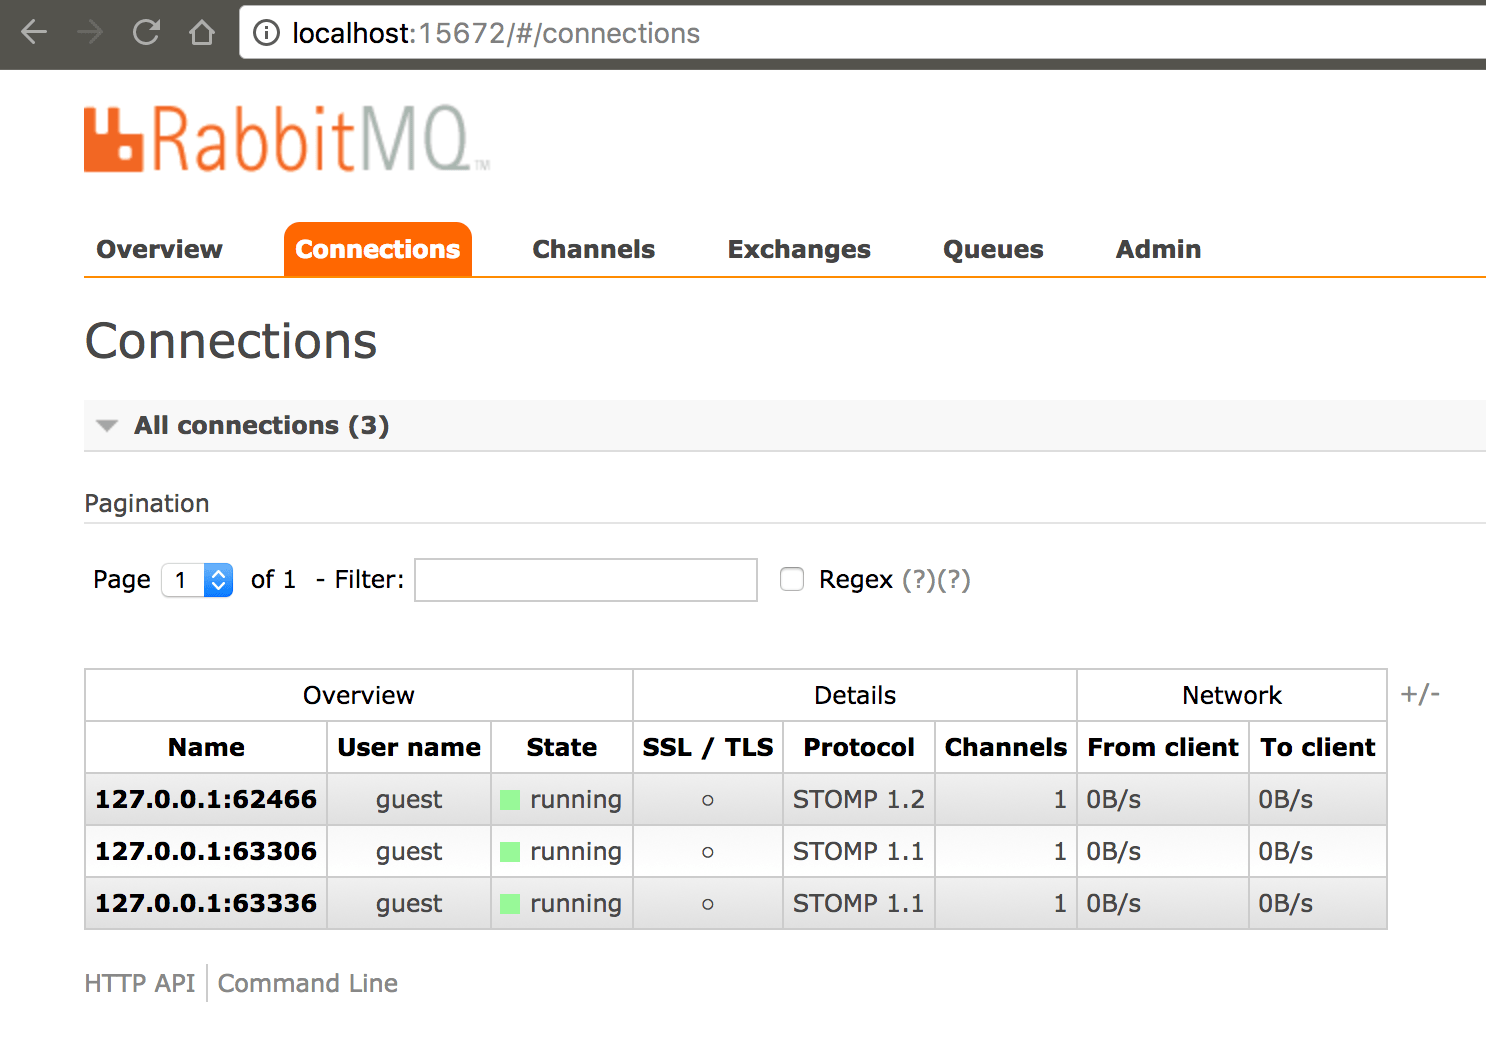Viewport: 1486px width, 1064px height.
Task: Click the SSL/TLS circle for 127.0.0.1:63336
Action: click(708, 904)
